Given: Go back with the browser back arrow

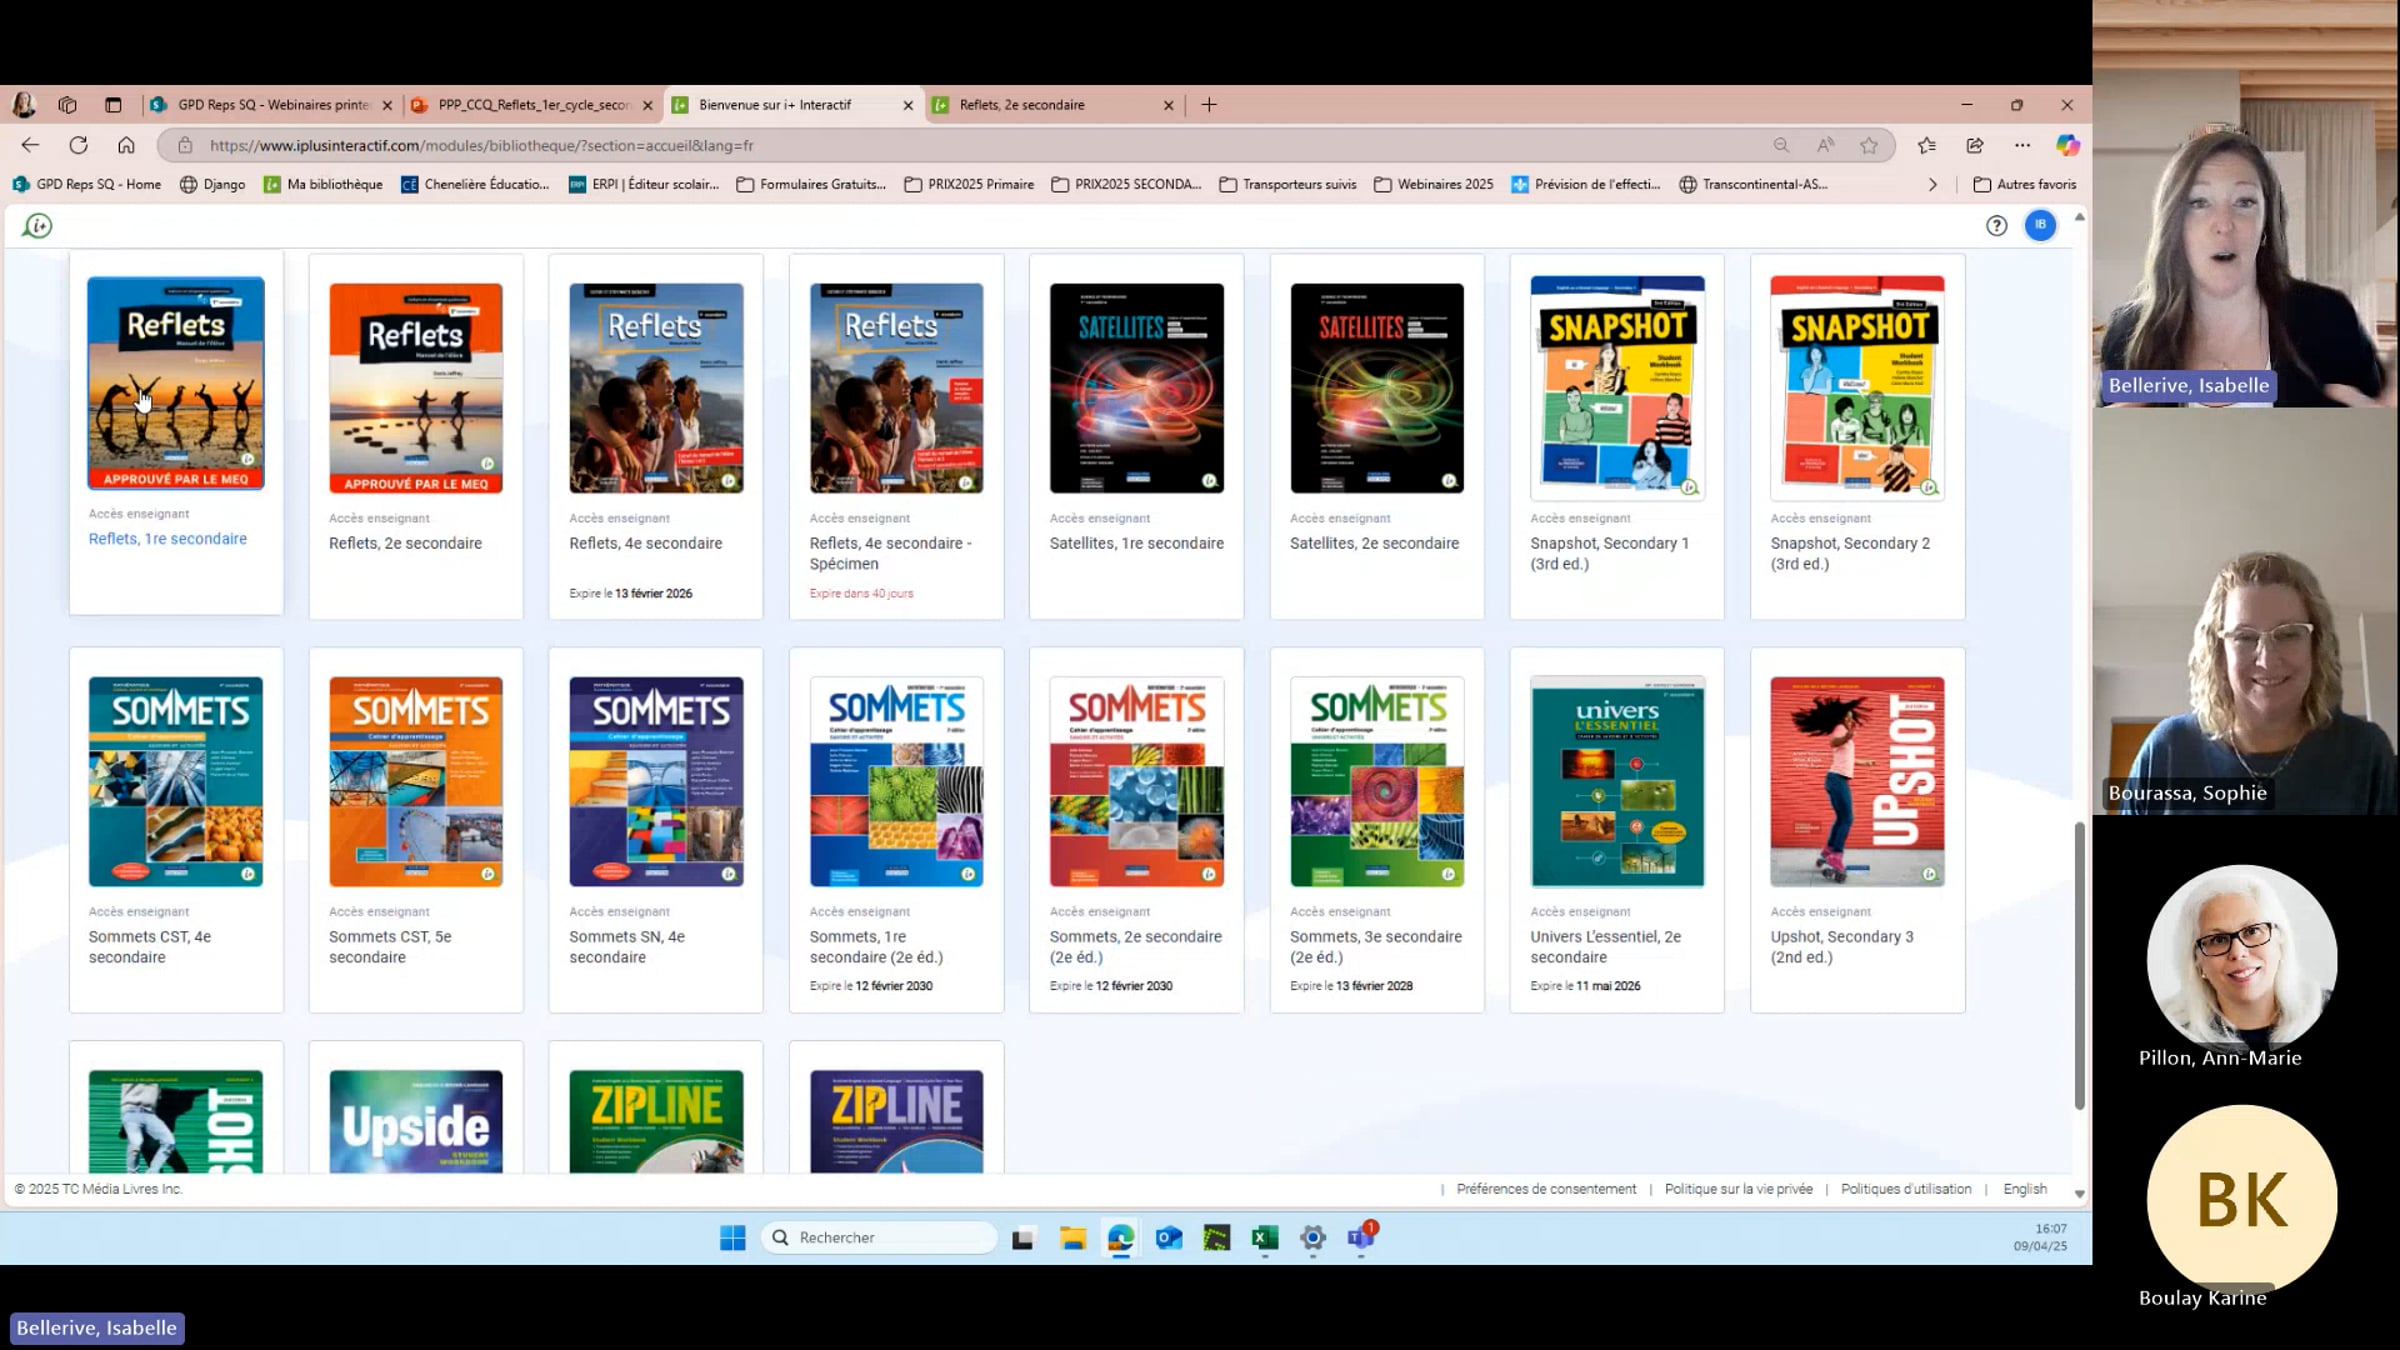Looking at the screenshot, I should coord(30,145).
